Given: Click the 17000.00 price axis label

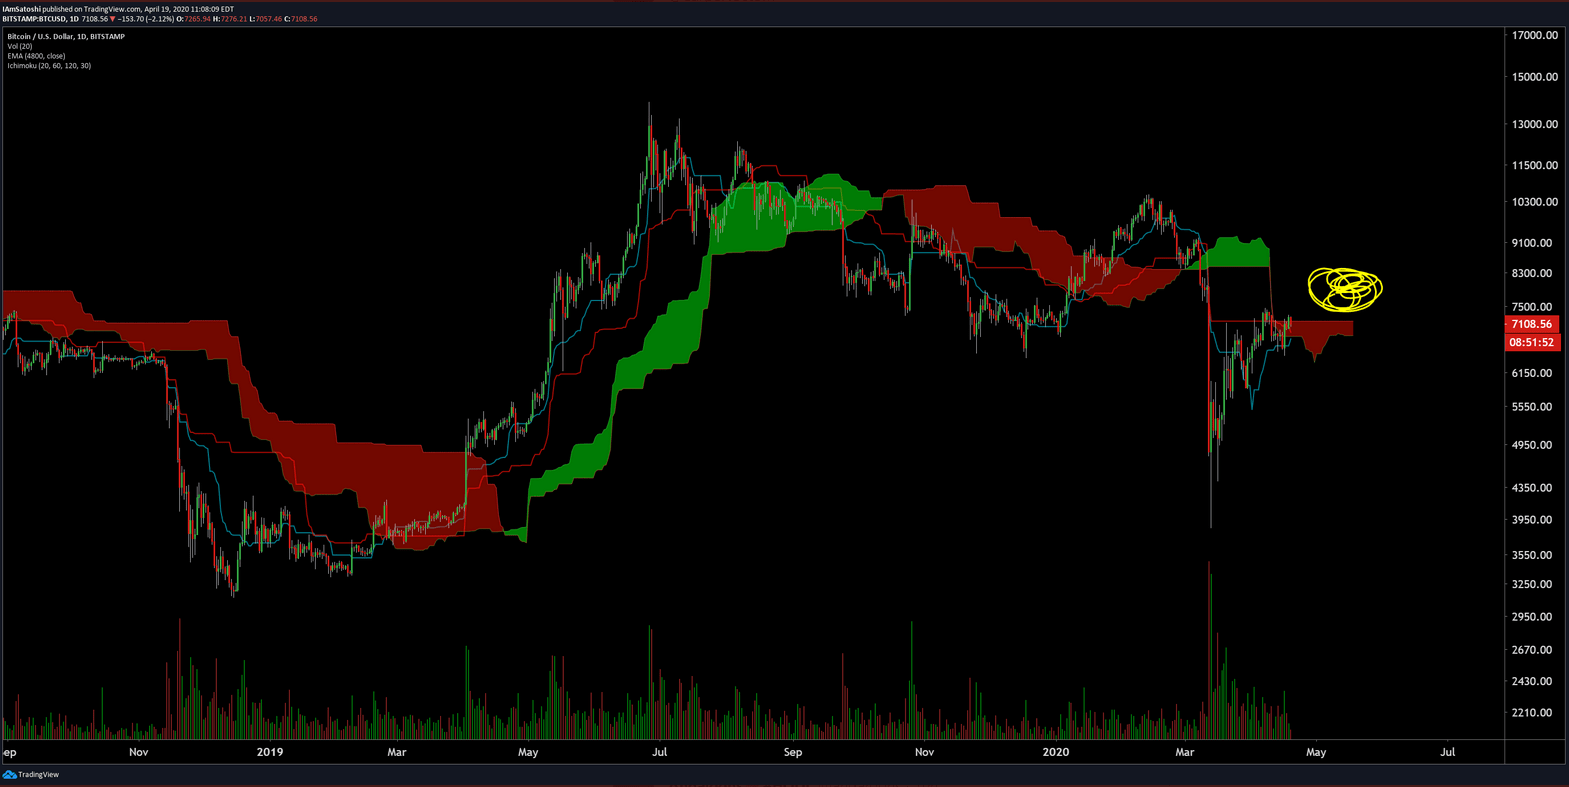Looking at the screenshot, I should (x=1535, y=35).
